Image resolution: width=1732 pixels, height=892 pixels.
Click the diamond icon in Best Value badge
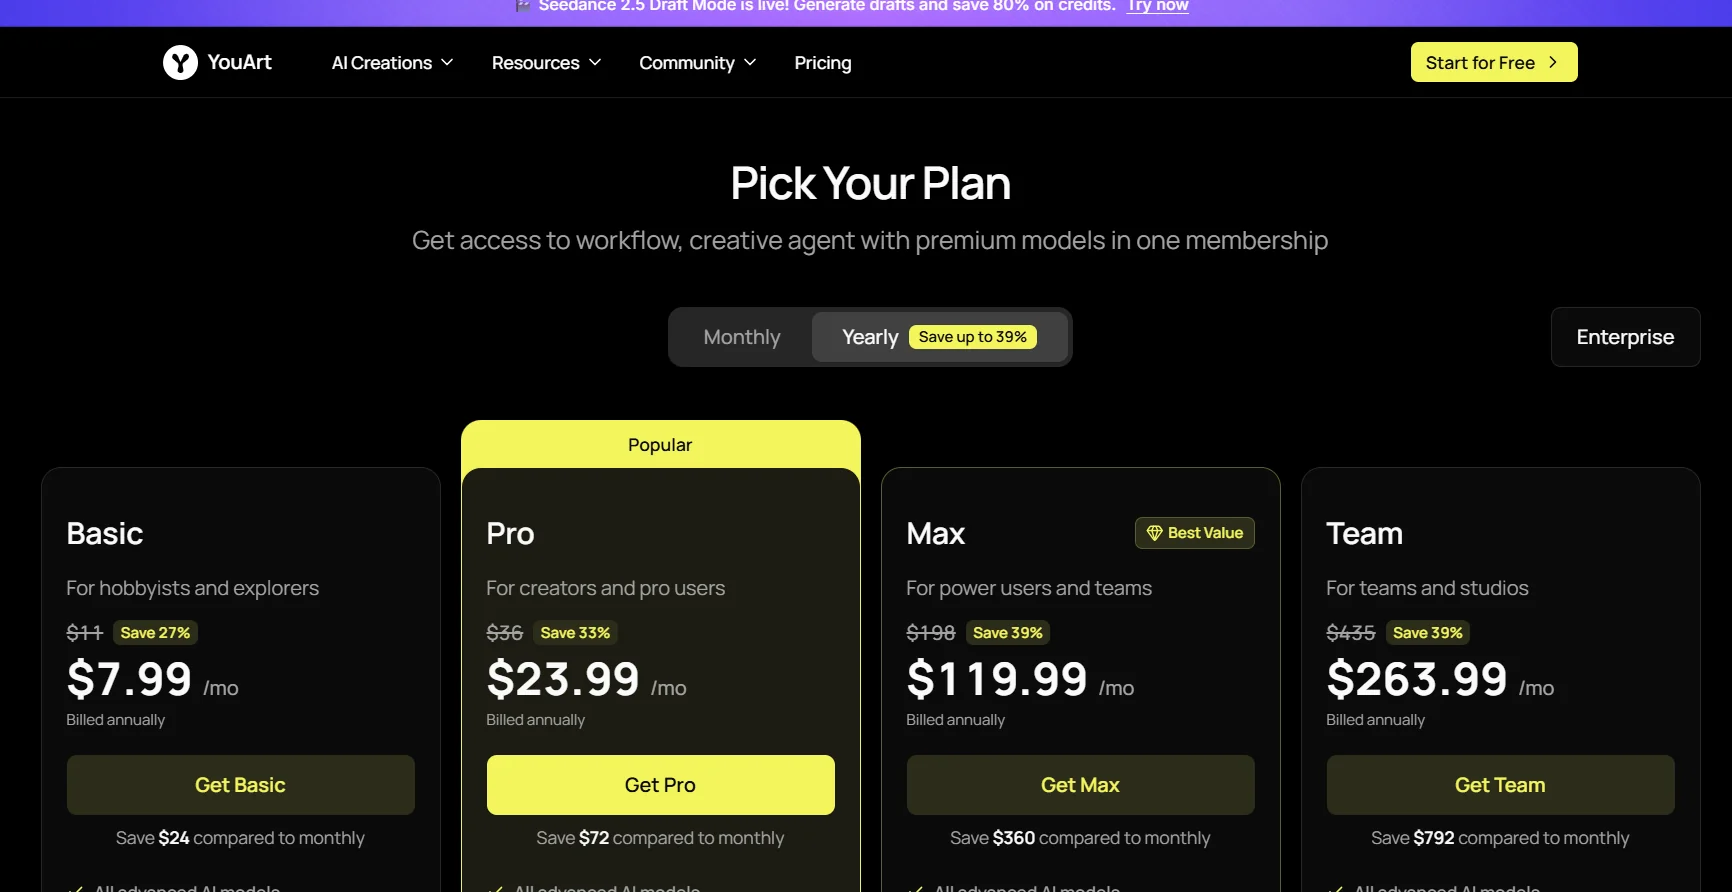pyautogui.click(x=1154, y=533)
